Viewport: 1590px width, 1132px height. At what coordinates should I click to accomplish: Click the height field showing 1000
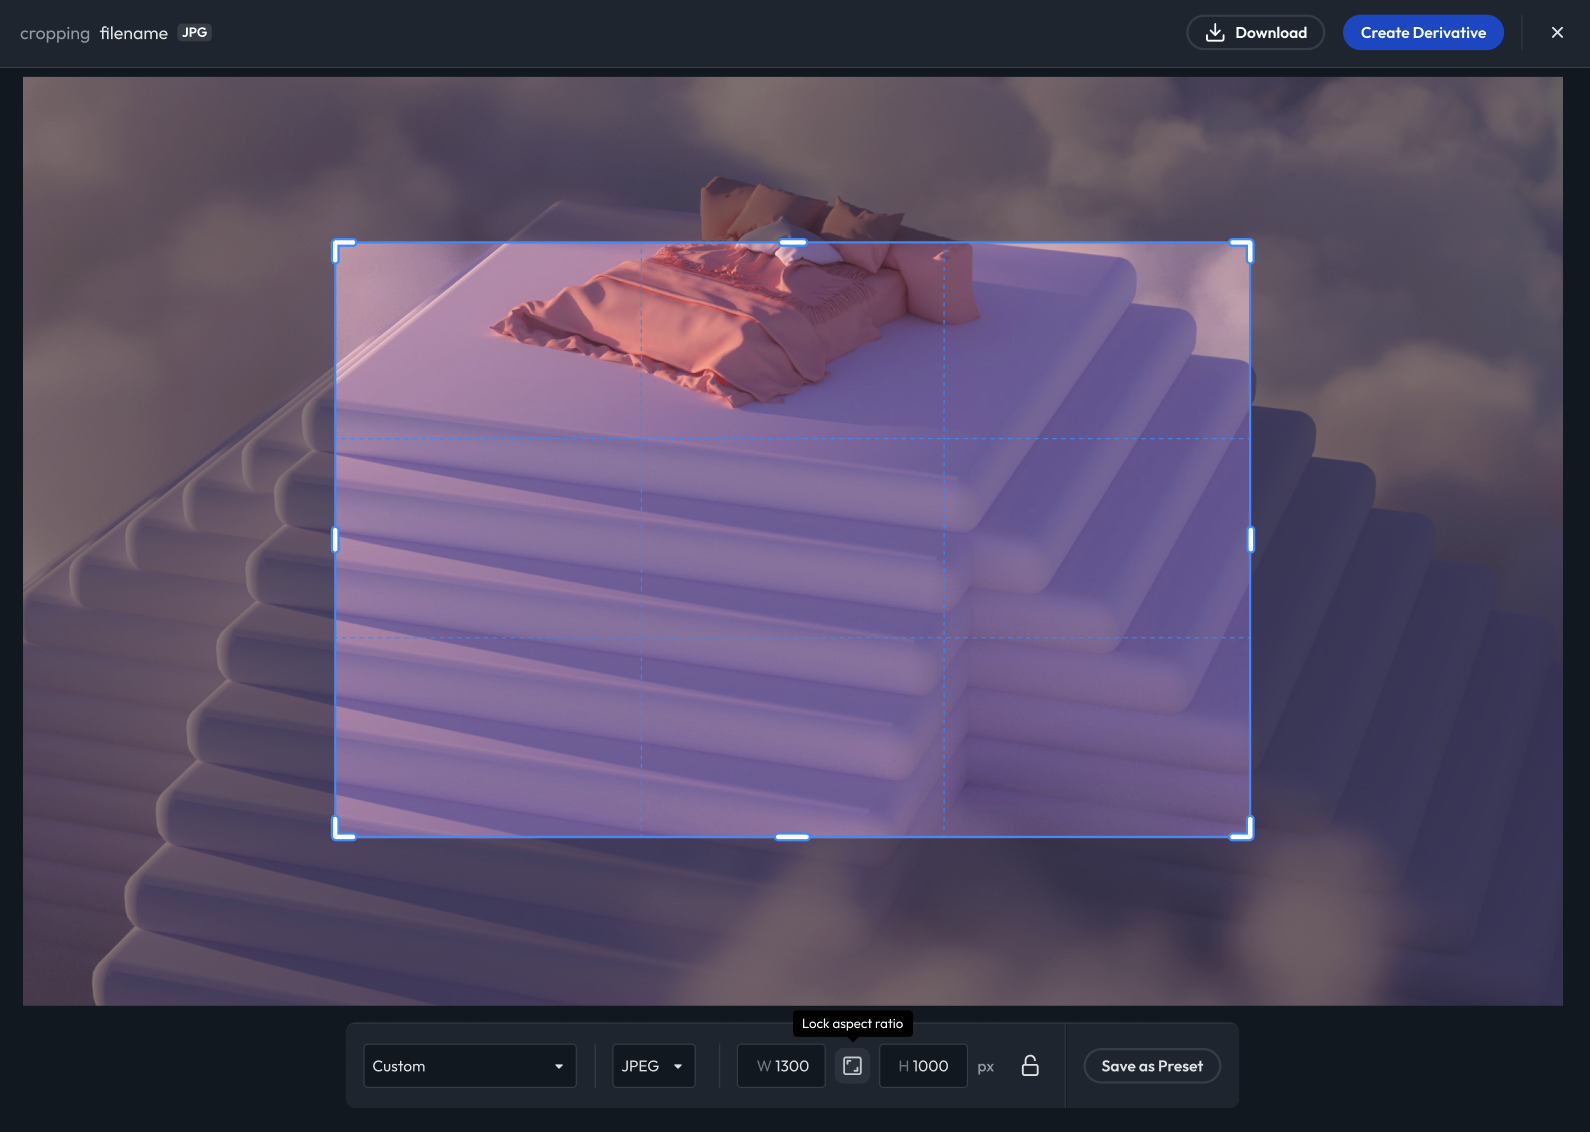(x=923, y=1066)
